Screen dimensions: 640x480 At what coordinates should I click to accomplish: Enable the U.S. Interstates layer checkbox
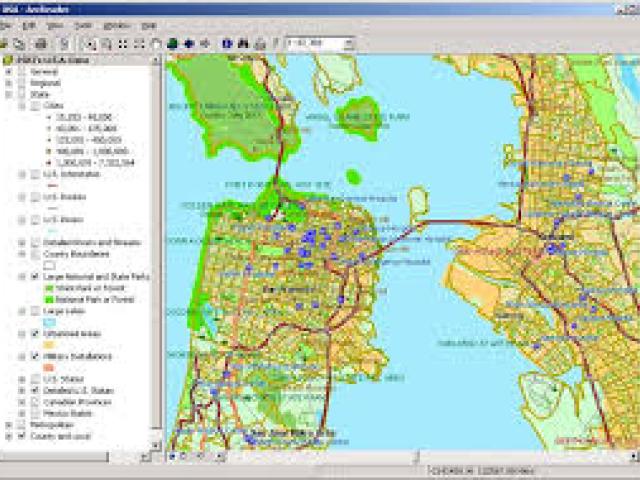[35, 174]
